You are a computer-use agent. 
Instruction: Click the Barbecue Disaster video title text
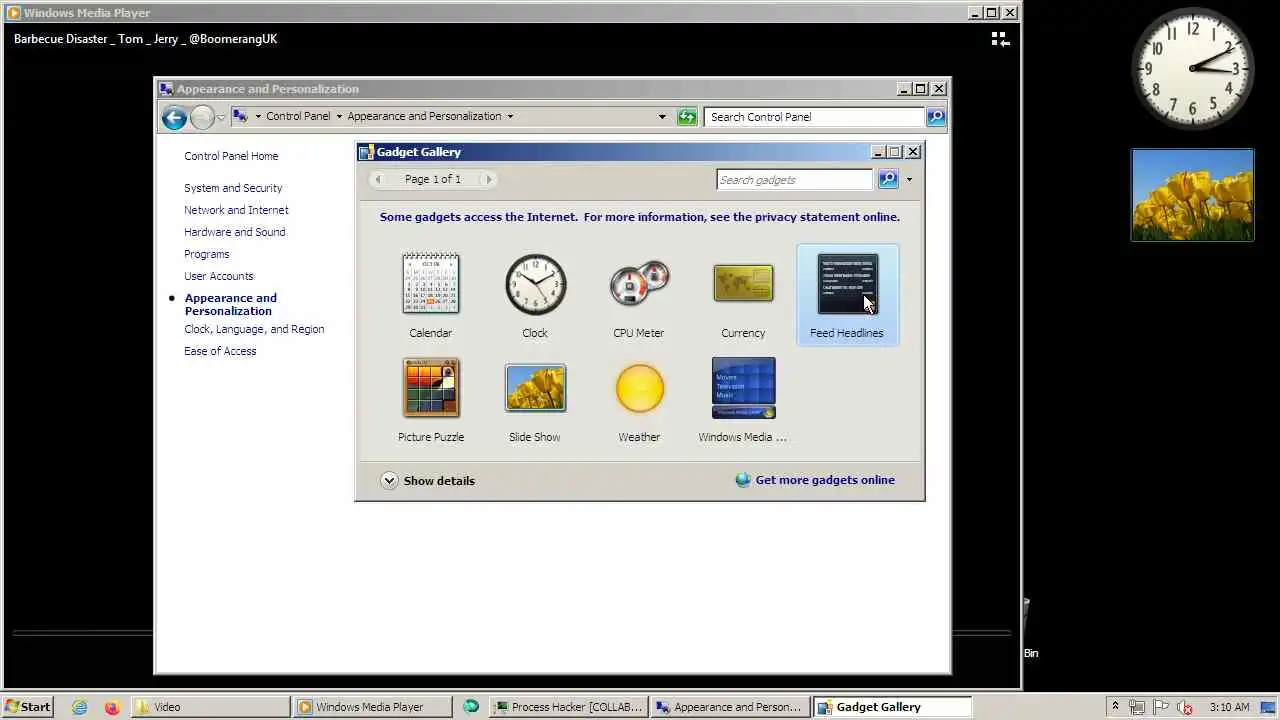(x=146, y=39)
